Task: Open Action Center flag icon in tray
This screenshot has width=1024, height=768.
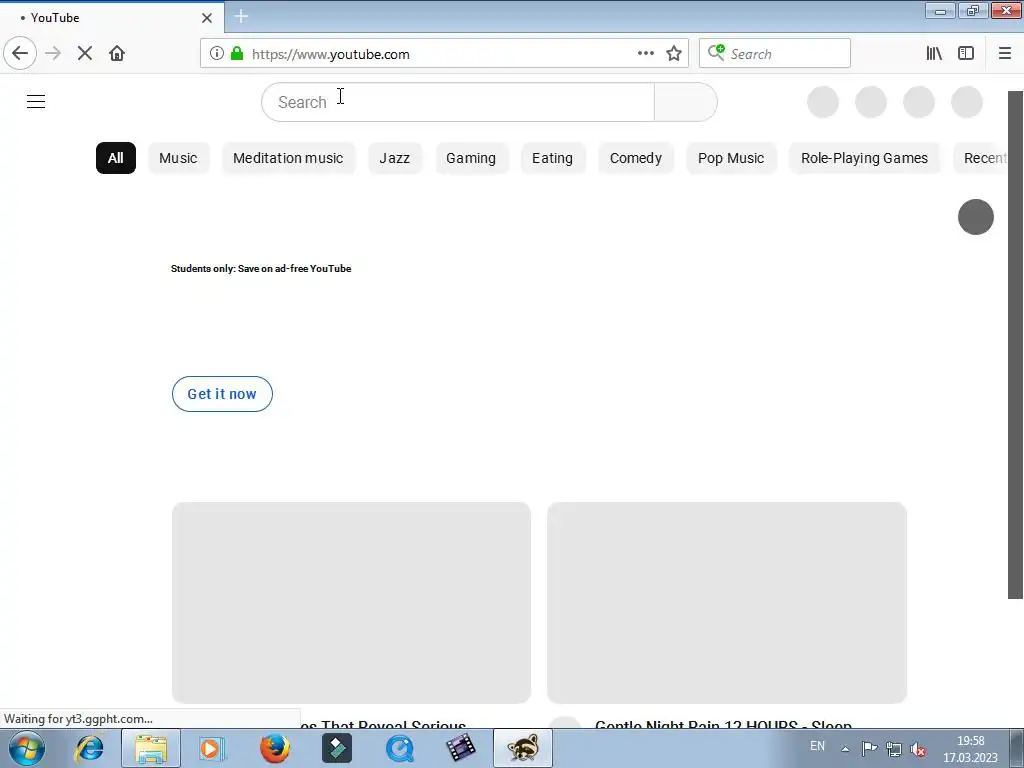Action: click(869, 749)
